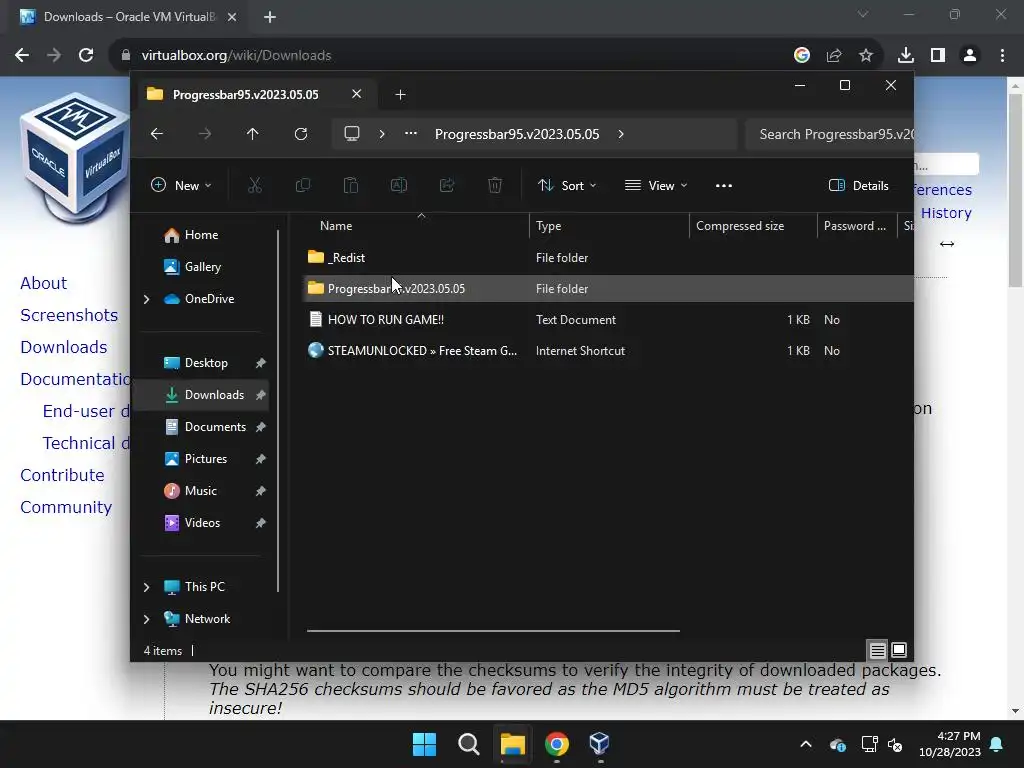
Task: Click the History link on VirtualBox page
Action: click(x=946, y=213)
